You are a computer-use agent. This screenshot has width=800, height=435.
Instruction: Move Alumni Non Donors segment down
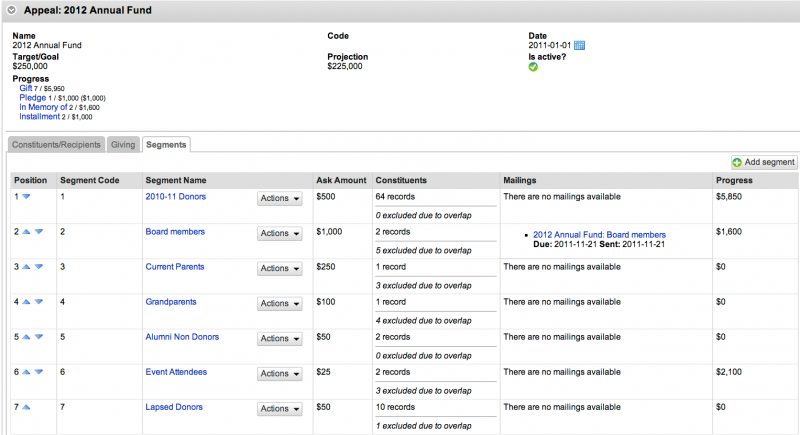(x=39, y=337)
